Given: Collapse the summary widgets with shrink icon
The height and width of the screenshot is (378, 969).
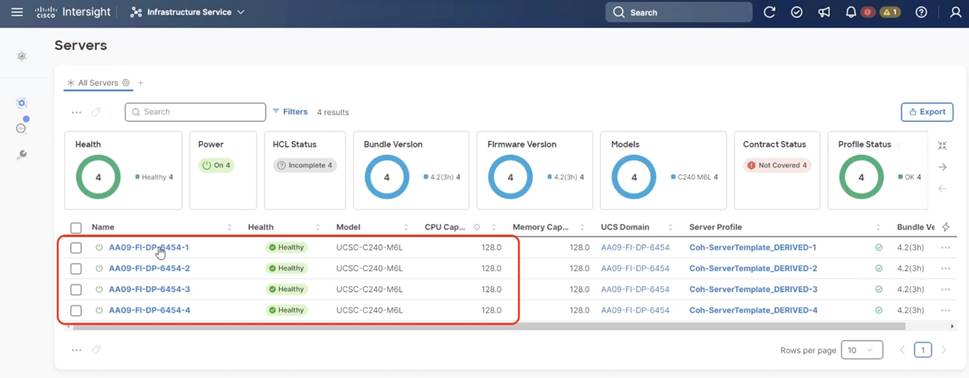Looking at the screenshot, I should tap(942, 146).
